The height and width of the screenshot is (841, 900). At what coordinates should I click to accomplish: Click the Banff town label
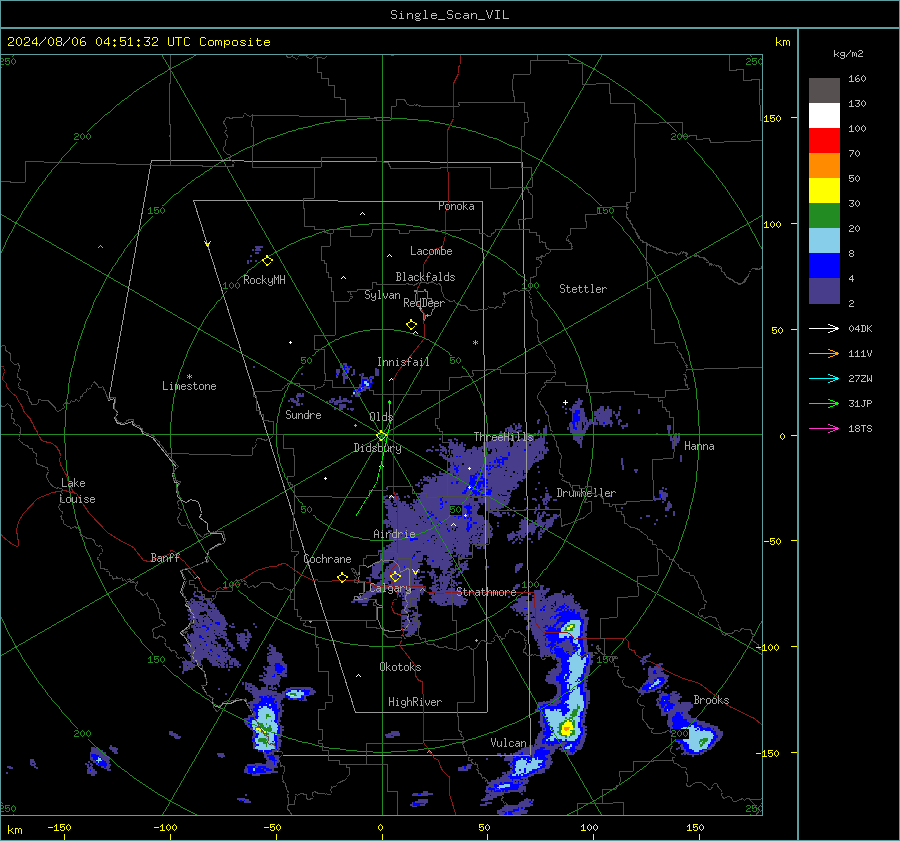coord(165,557)
